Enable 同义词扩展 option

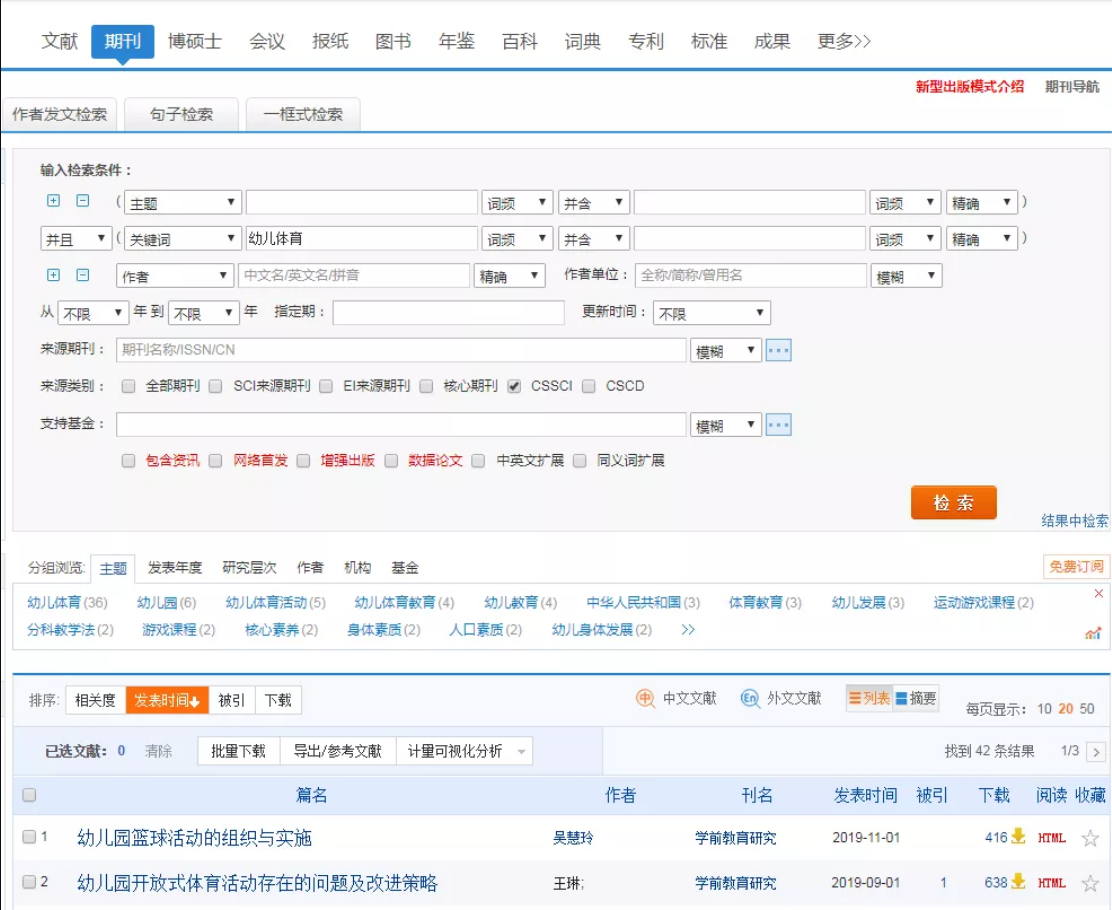click(579, 461)
